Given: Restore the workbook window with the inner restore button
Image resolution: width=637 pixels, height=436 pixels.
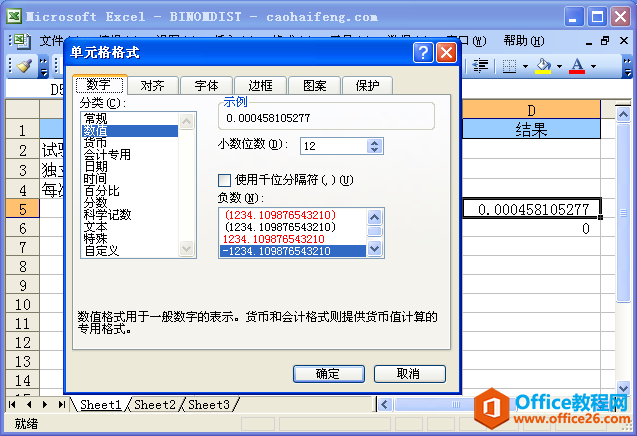Looking at the screenshot, I should coord(605,41).
